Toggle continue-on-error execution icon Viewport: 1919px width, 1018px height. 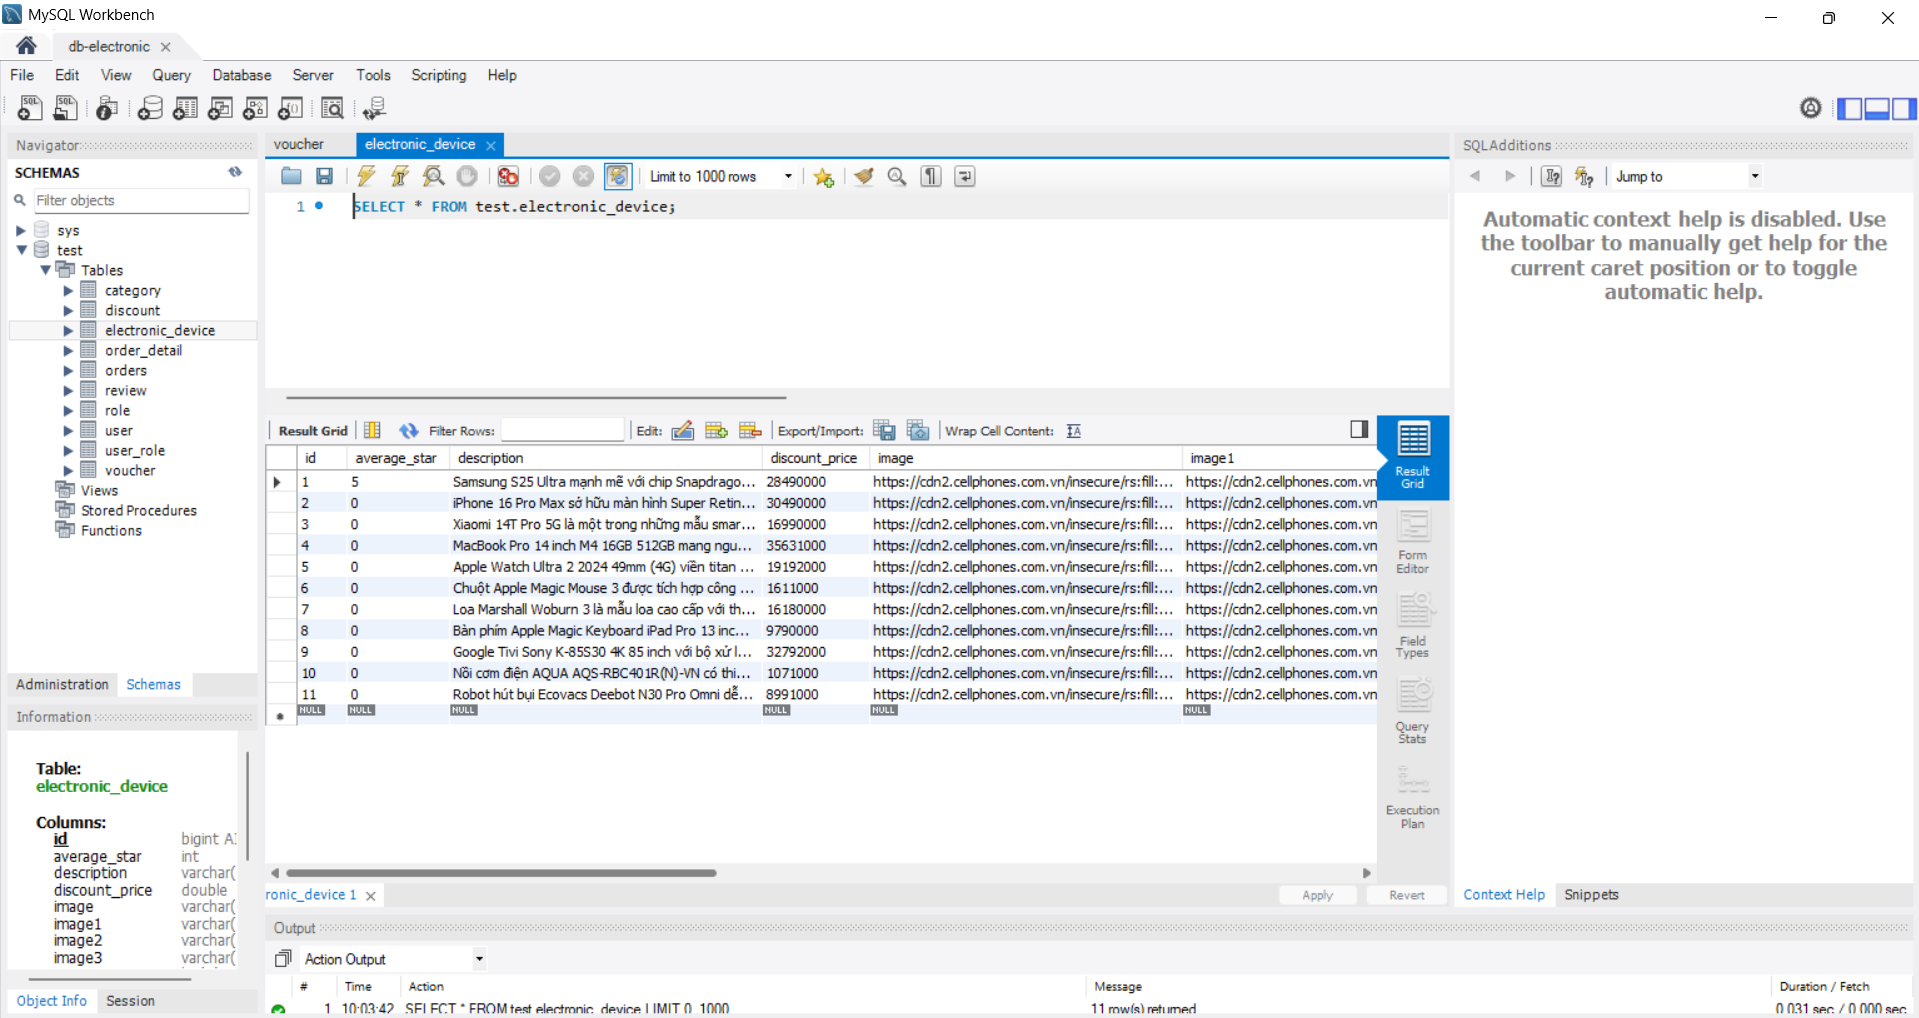pyautogui.click(x=508, y=176)
